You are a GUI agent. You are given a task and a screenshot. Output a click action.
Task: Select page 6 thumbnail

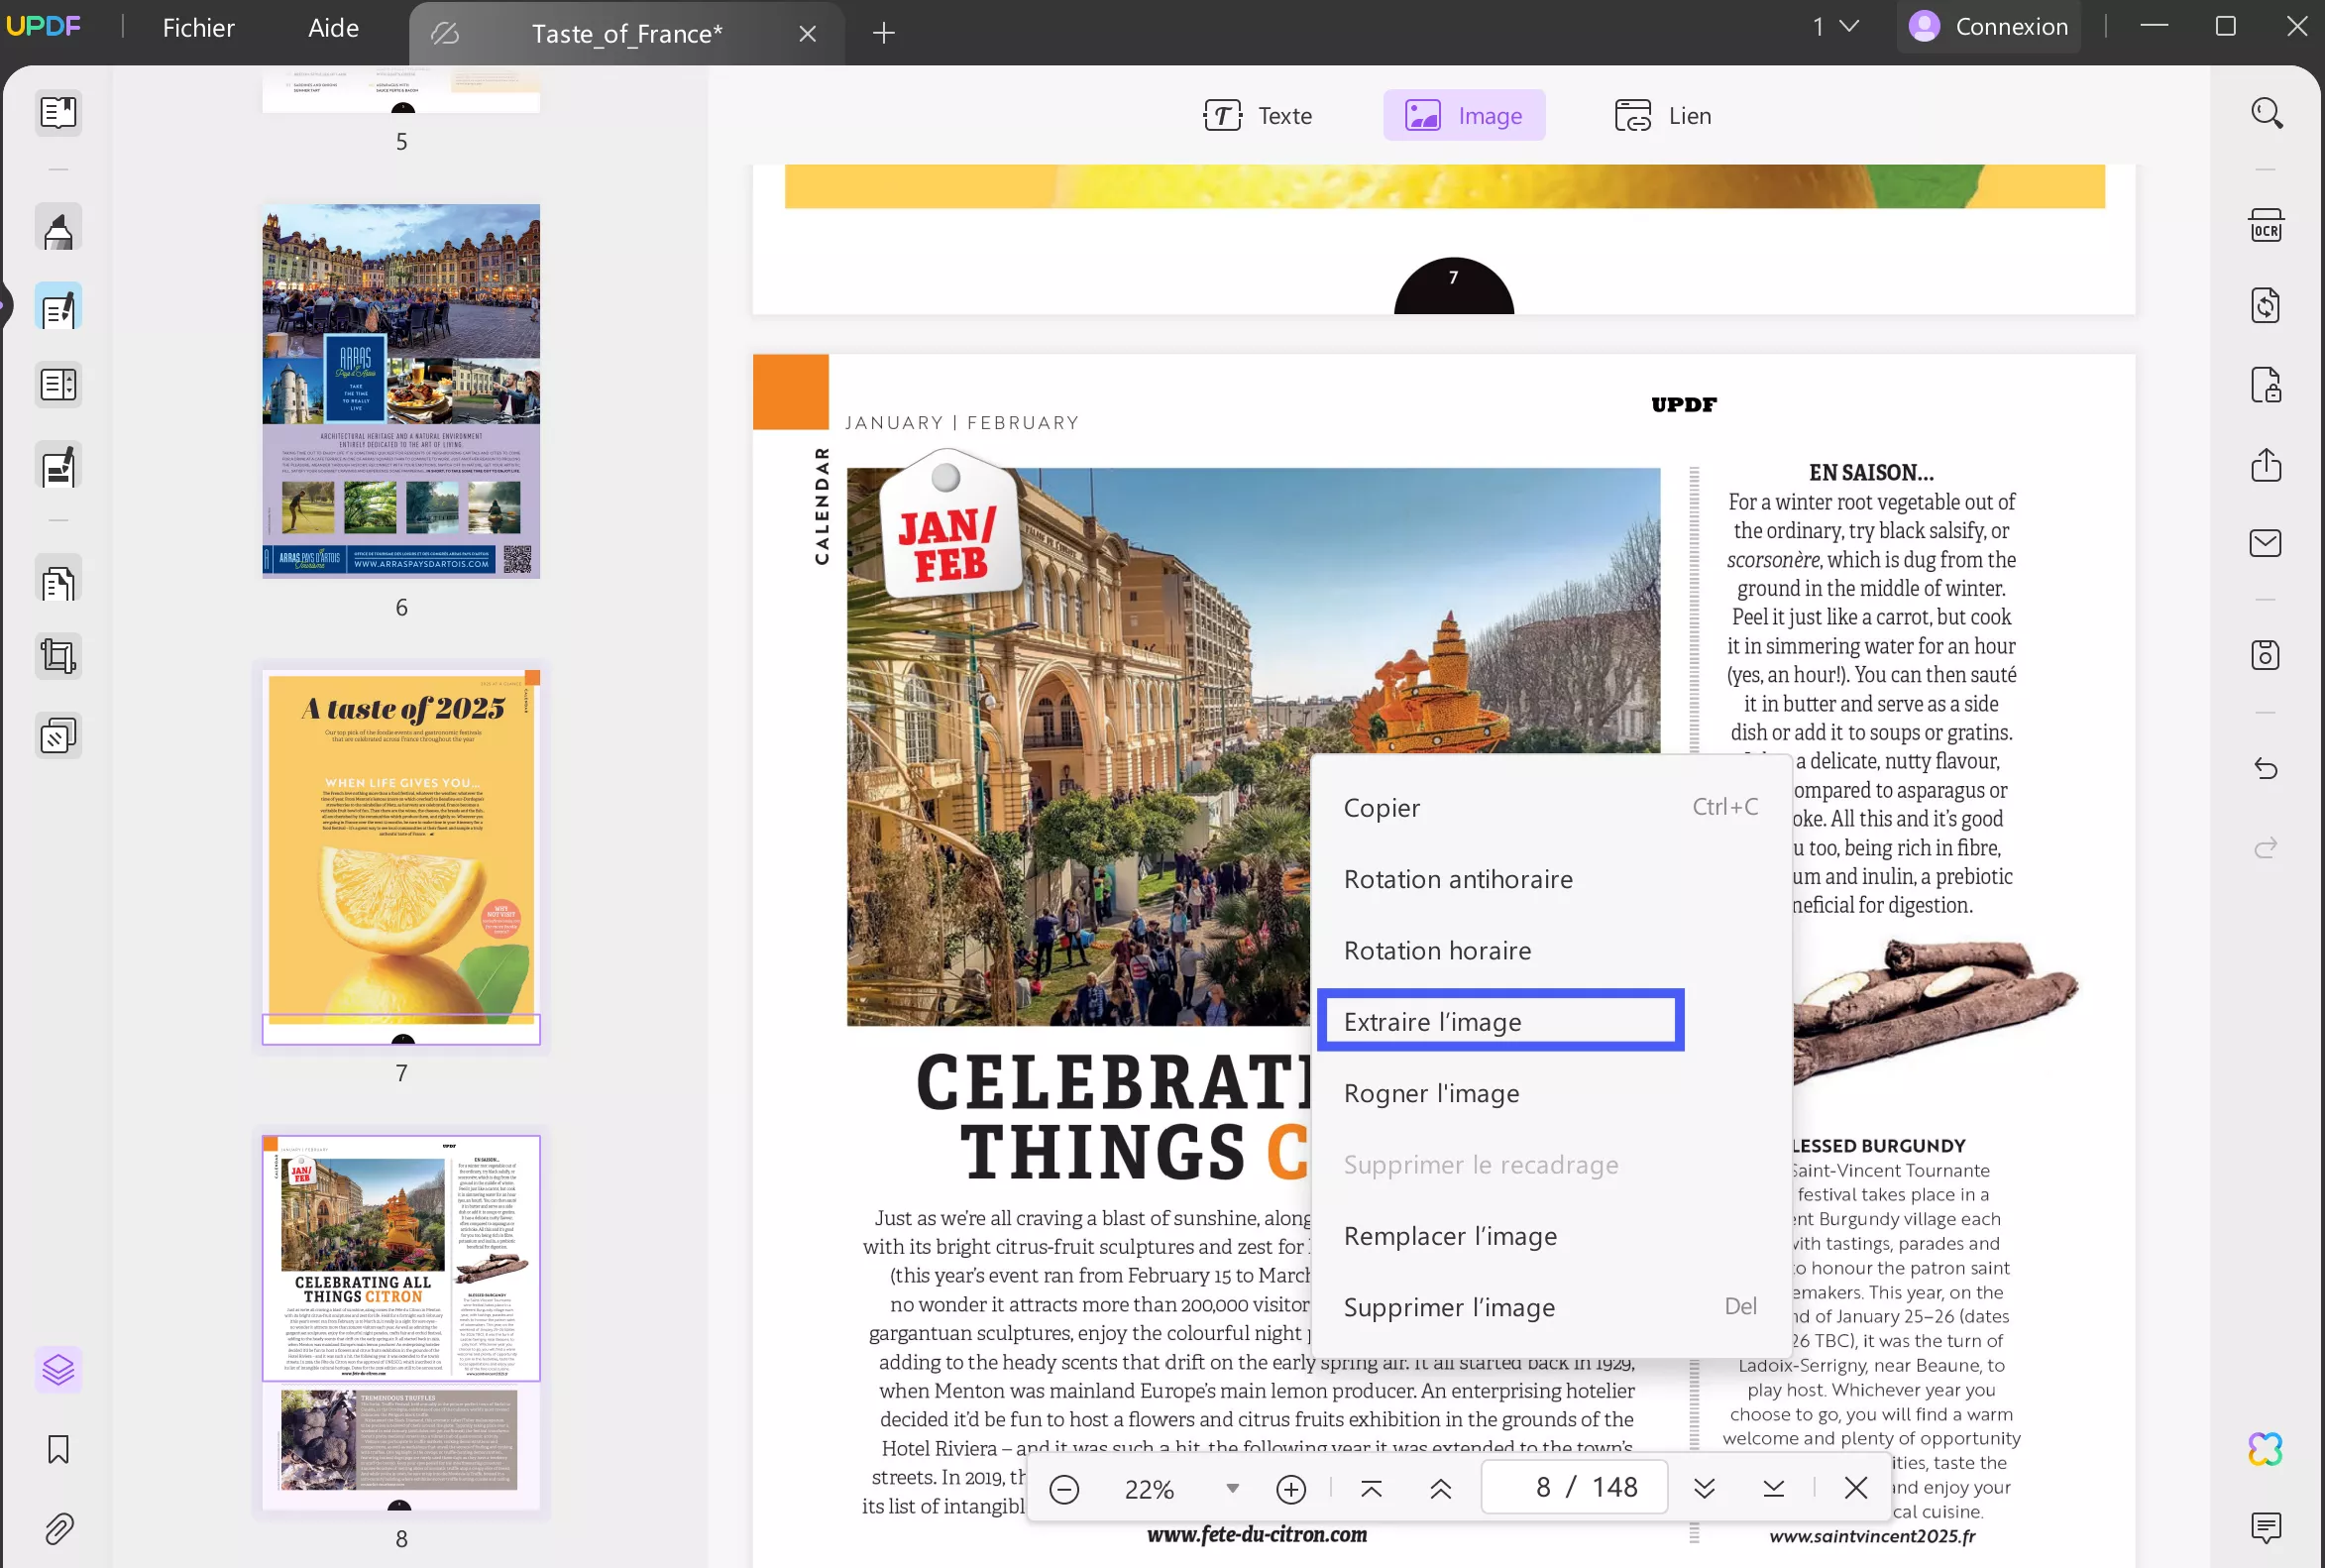401,391
